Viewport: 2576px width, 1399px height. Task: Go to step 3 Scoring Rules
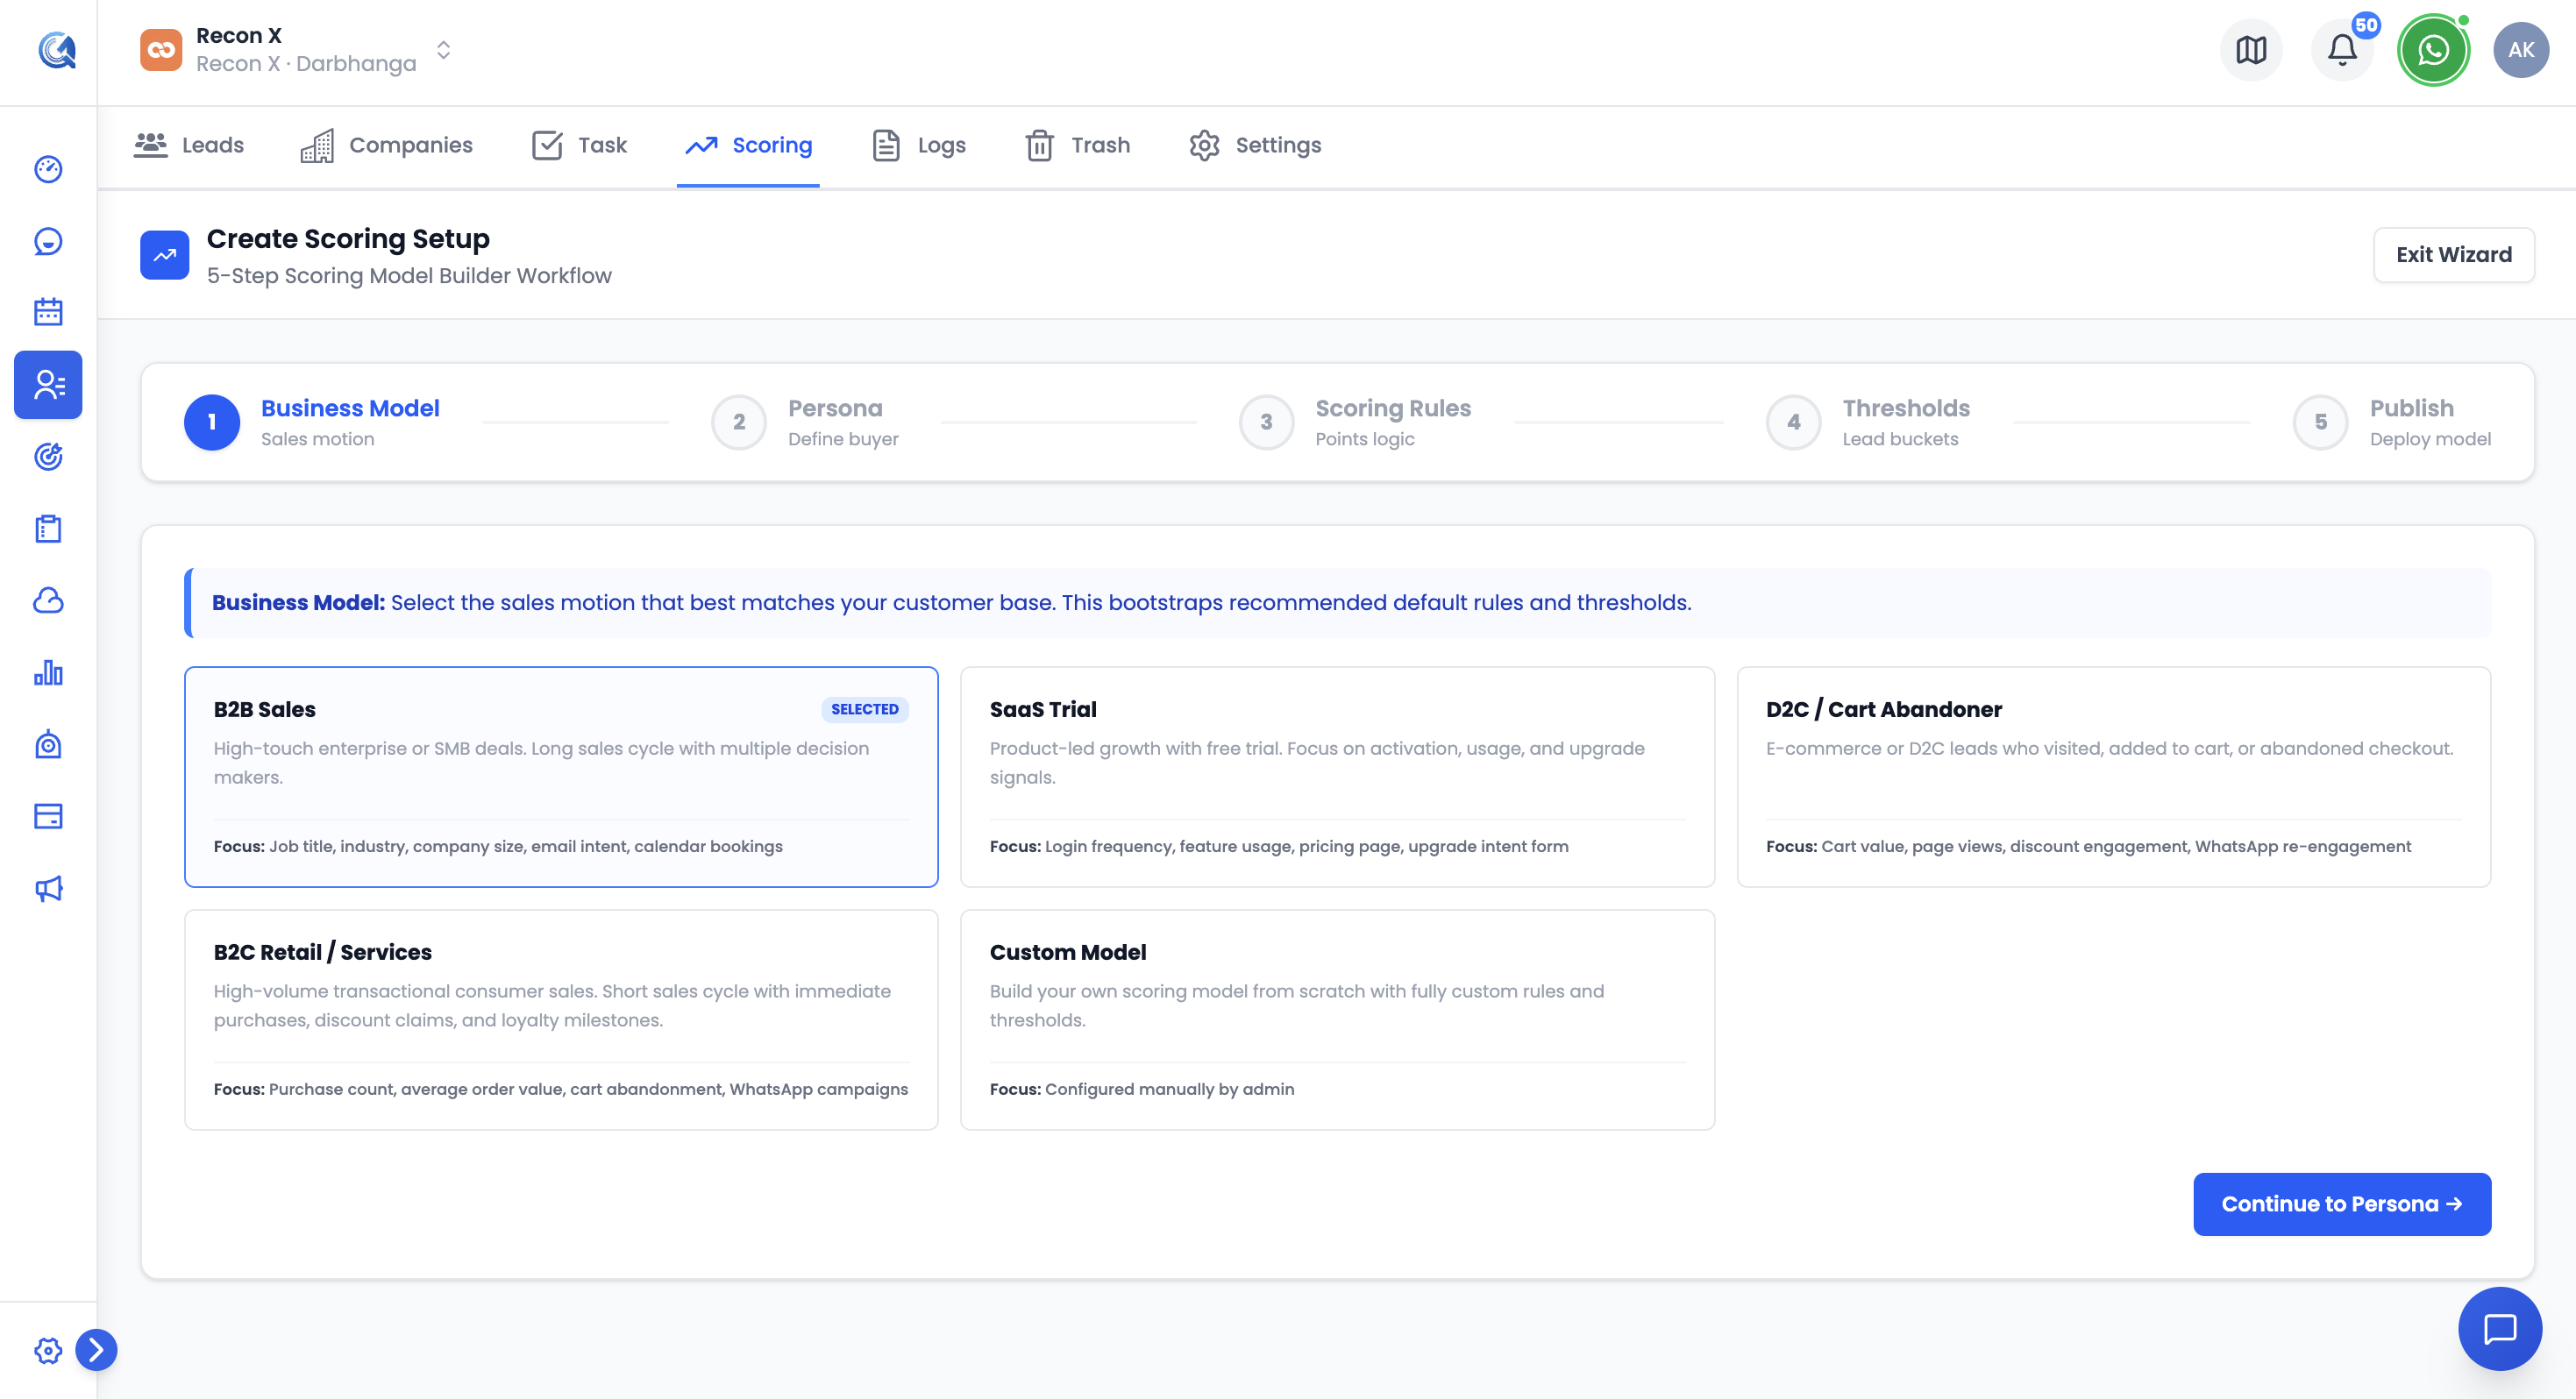pos(1355,422)
